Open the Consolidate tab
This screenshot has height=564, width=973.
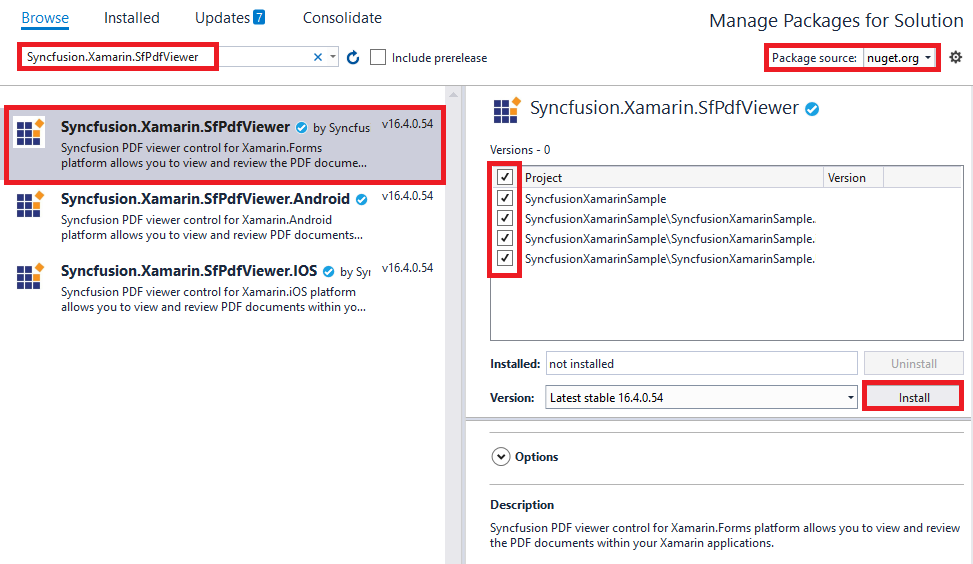[342, 18]
